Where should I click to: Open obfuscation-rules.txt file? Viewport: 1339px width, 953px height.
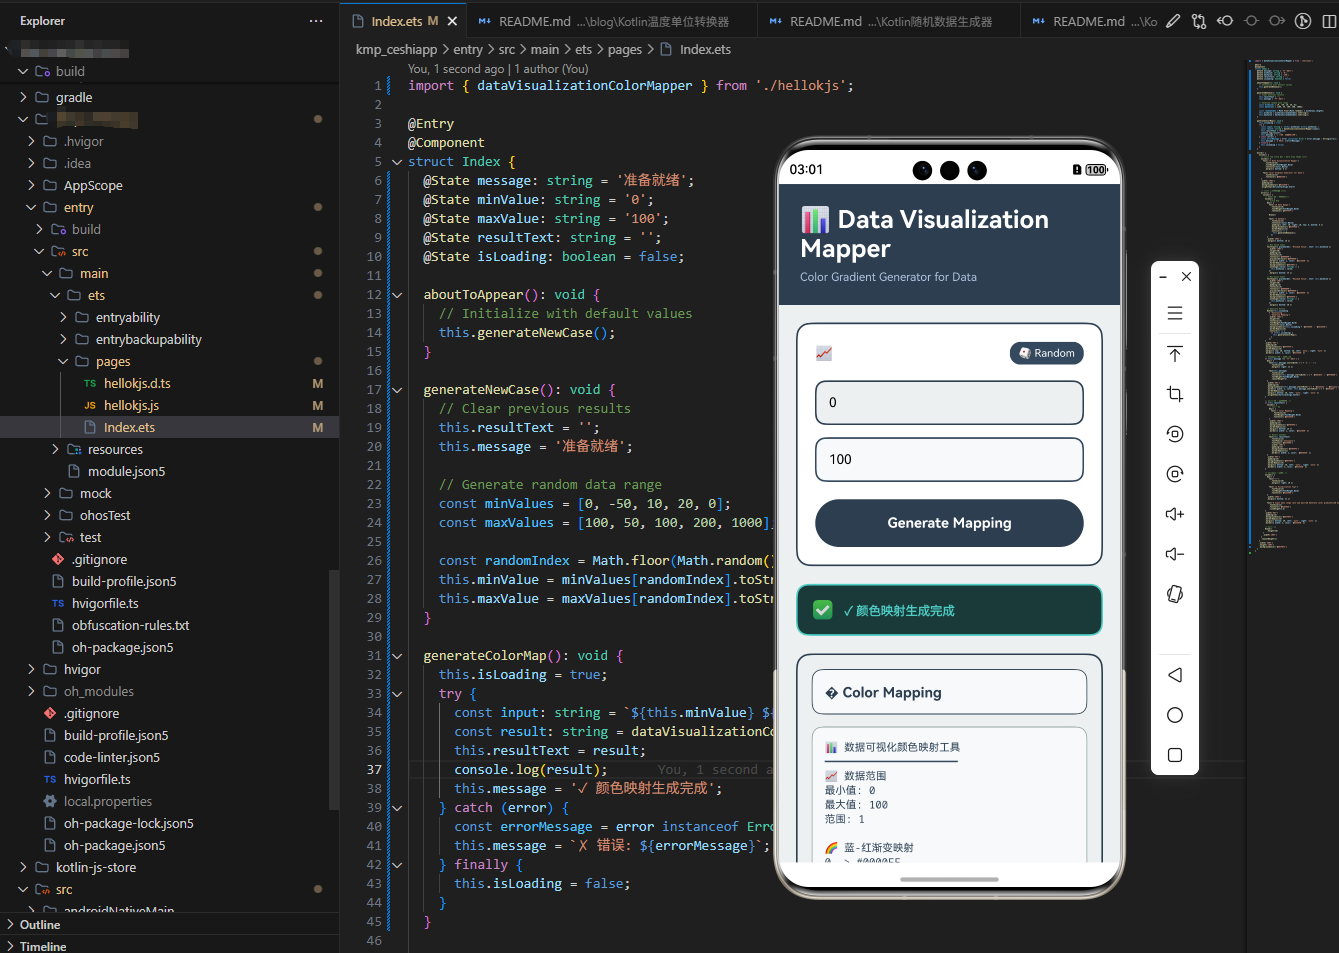pos(130,625)
